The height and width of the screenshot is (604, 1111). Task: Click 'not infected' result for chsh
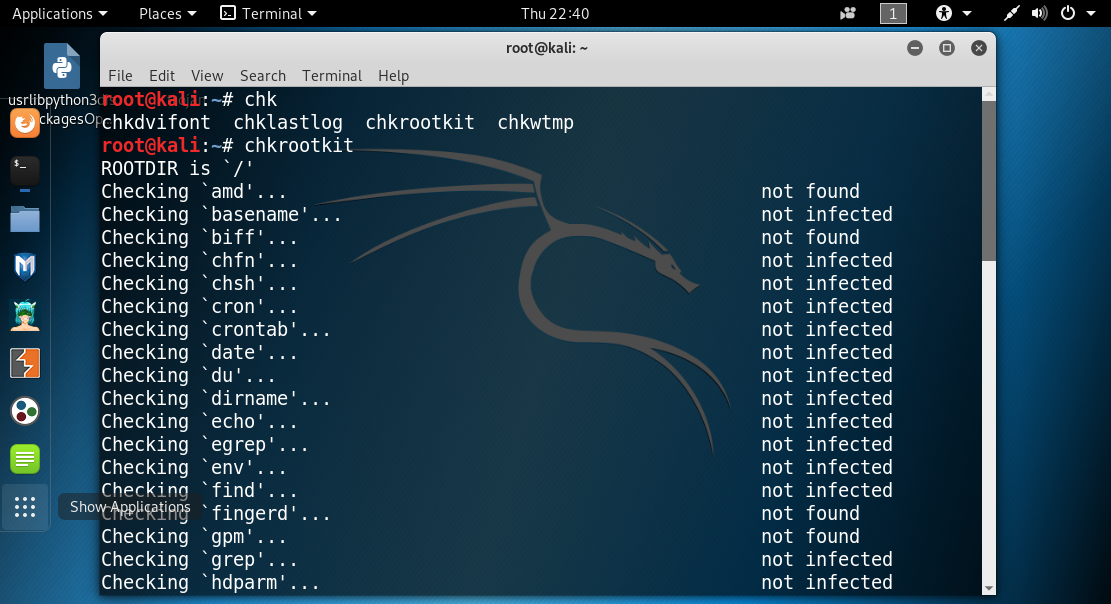click(827, 284)
